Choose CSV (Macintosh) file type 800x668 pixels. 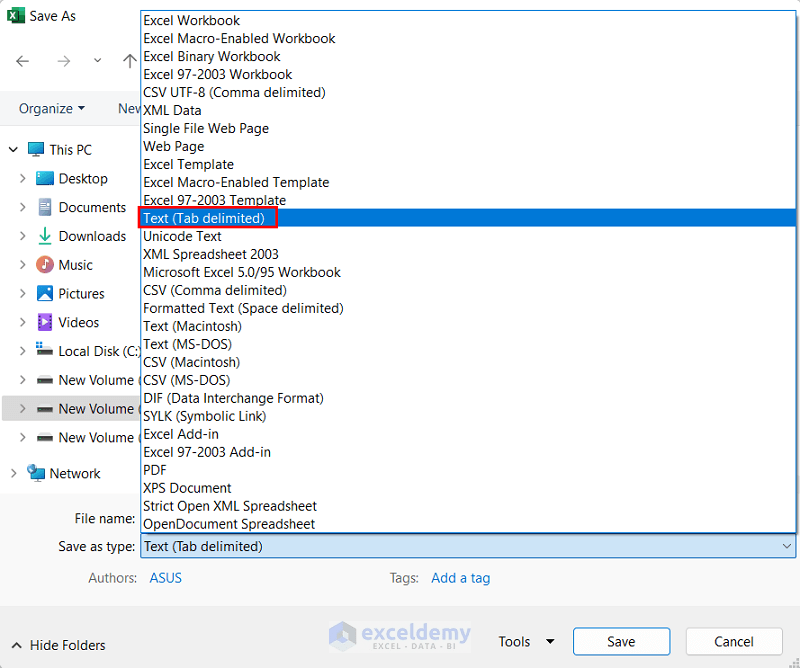[x=468, y=362]
